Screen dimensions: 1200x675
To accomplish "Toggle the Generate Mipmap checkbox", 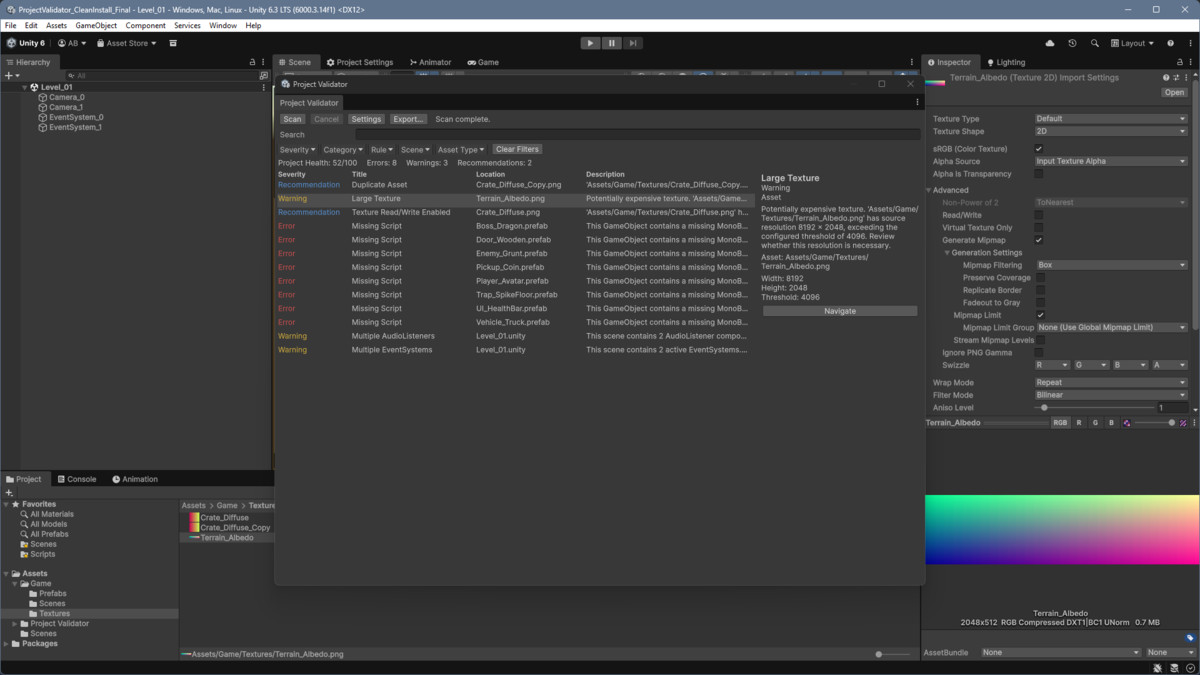I will 1039,240.
